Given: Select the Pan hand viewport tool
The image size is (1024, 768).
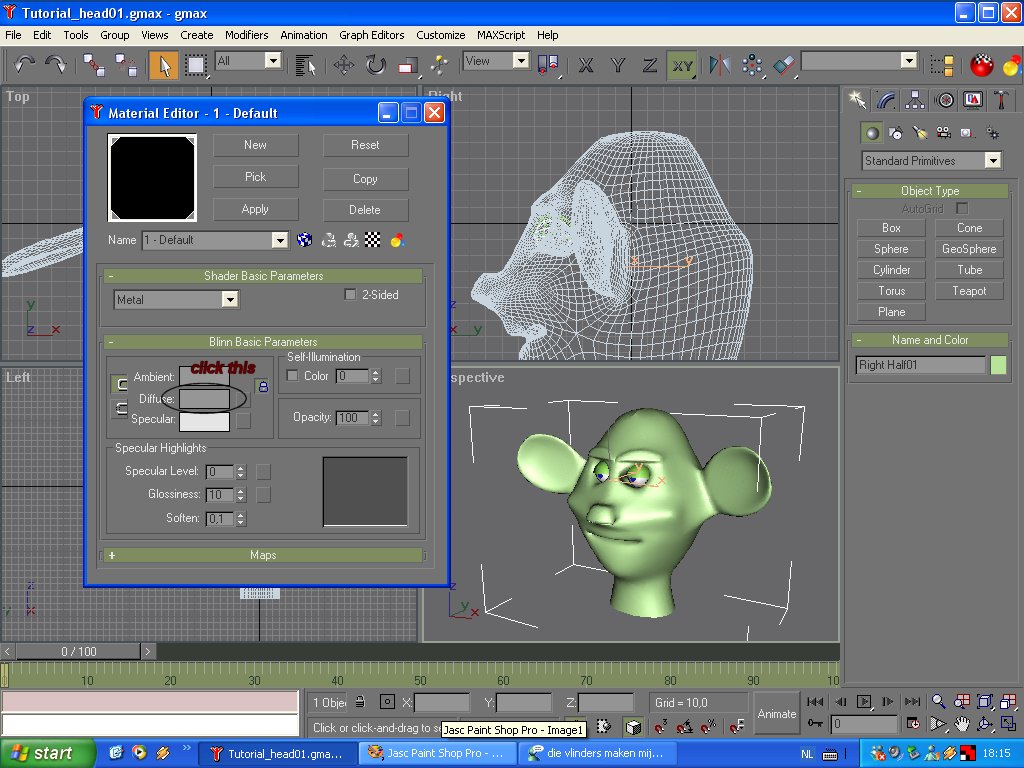Looking at the screenshot, I should (961, 723).
